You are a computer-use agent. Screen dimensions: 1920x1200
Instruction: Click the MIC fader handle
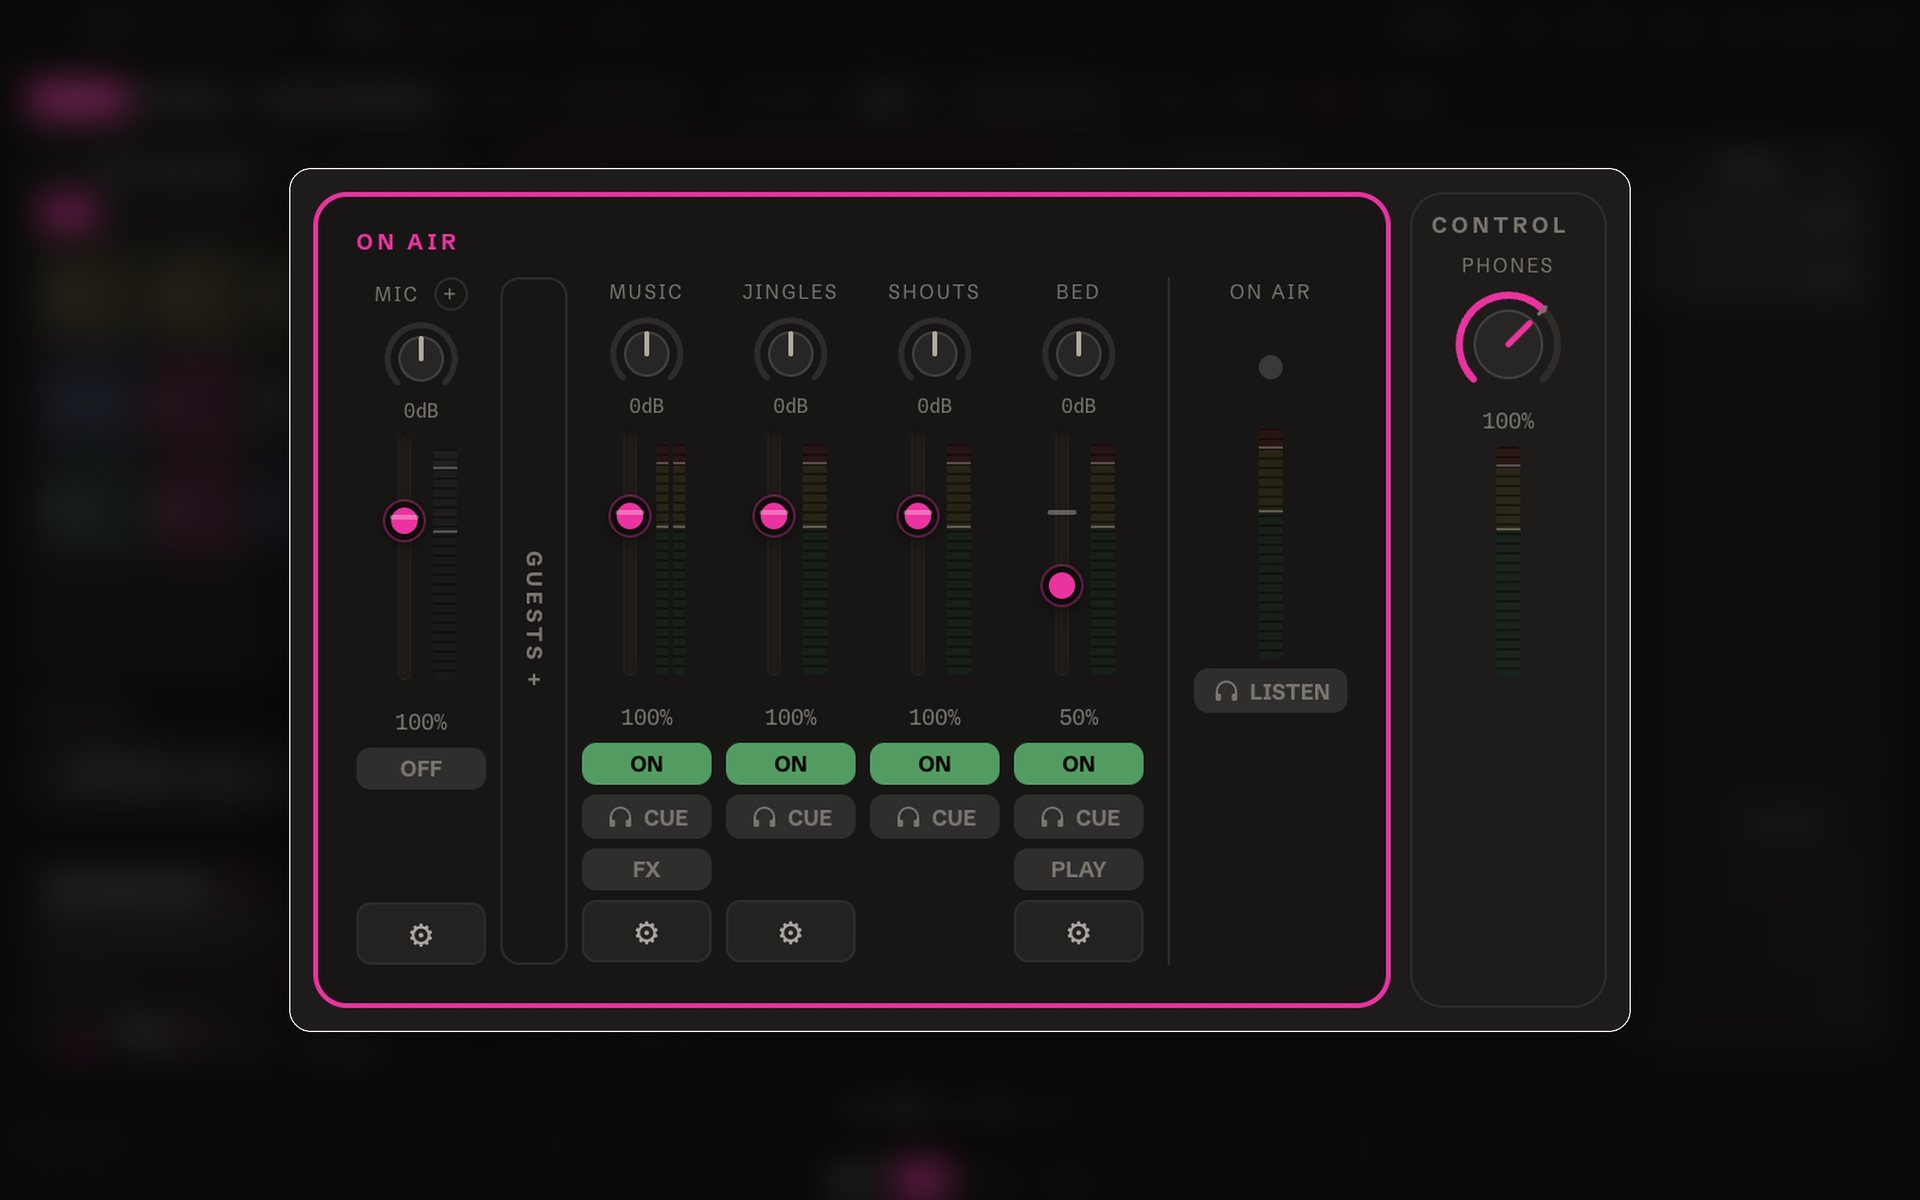click(x=404, y=520)
